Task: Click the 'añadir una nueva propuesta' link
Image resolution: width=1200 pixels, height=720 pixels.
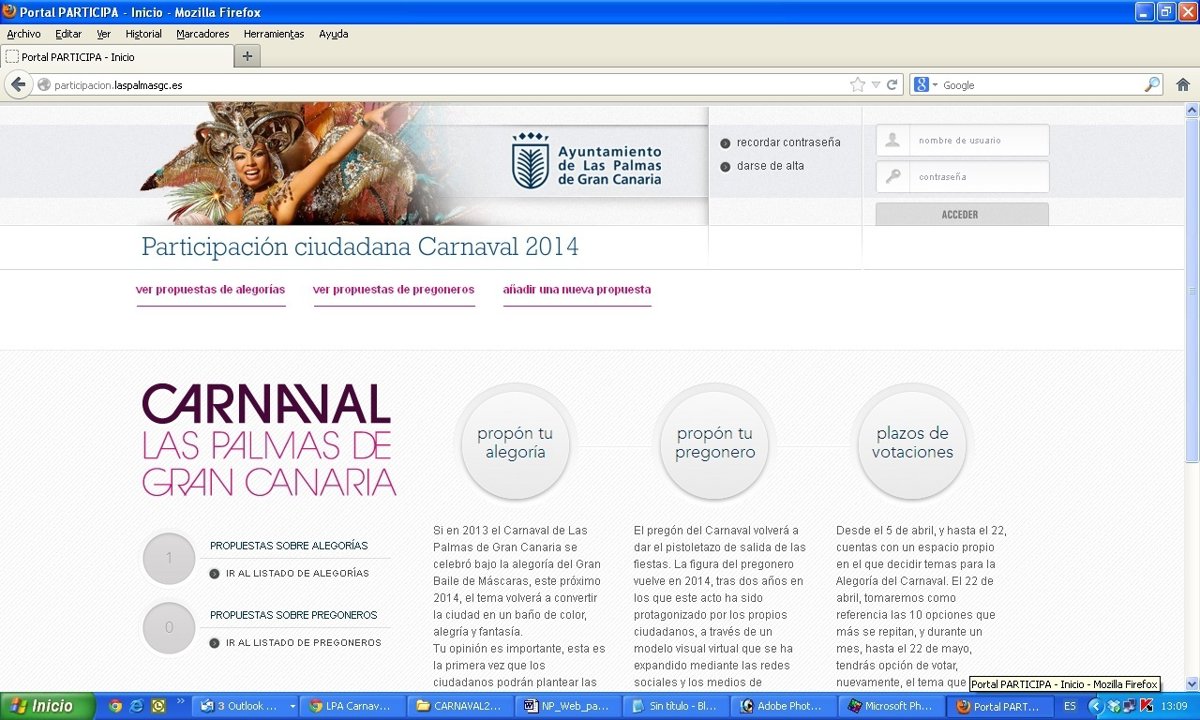Action: pyautogui.click(x=576, y=290)
